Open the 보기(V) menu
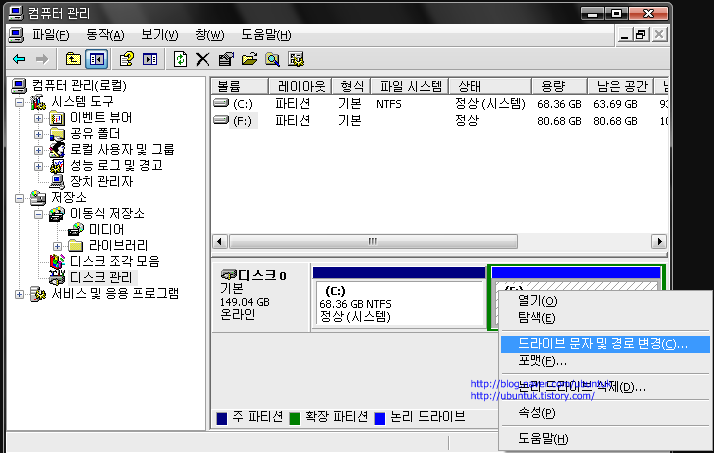Image resolution: width=714 pixels, height=453 pixels. (x=160, y=35)
